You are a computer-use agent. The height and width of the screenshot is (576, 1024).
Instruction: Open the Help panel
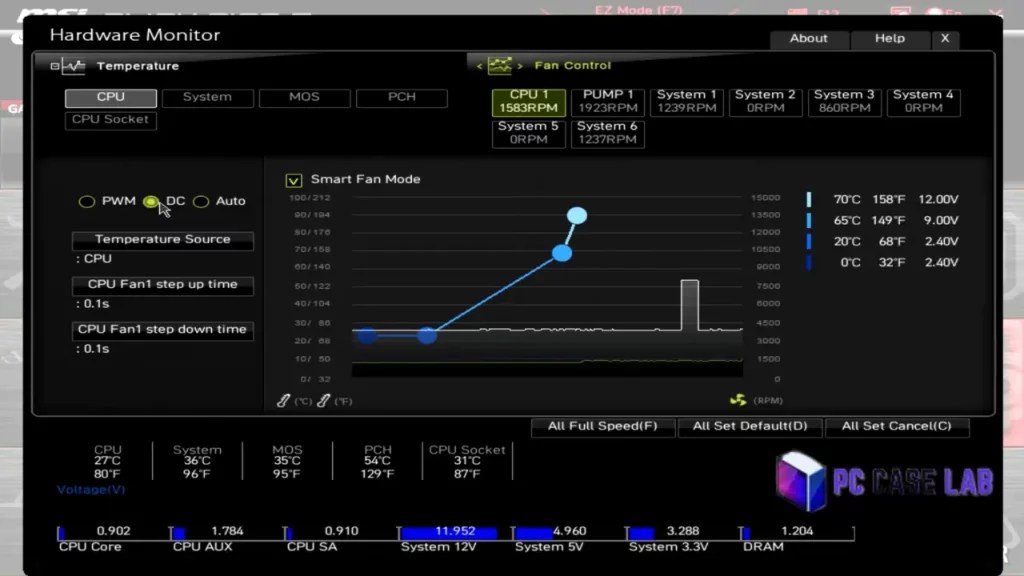coord(888,38)
